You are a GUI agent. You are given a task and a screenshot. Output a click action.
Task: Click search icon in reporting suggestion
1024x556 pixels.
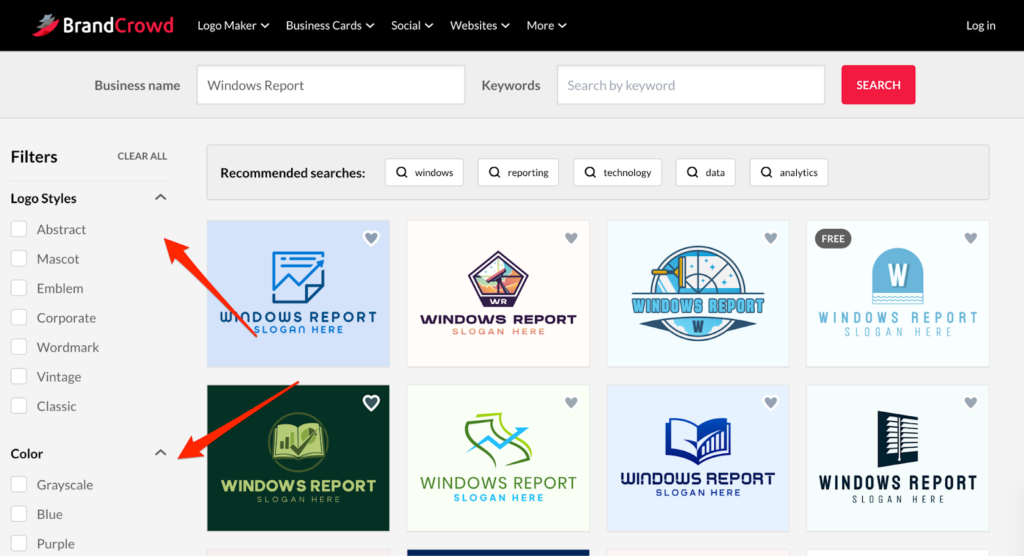(x=494, y=172)
